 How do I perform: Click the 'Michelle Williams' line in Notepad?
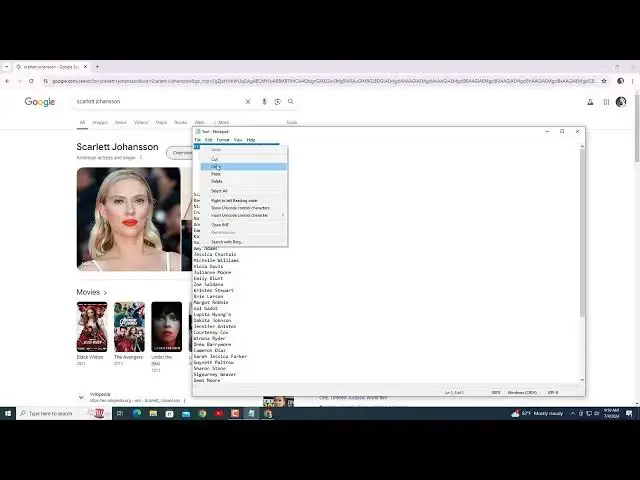pos(216,260)
